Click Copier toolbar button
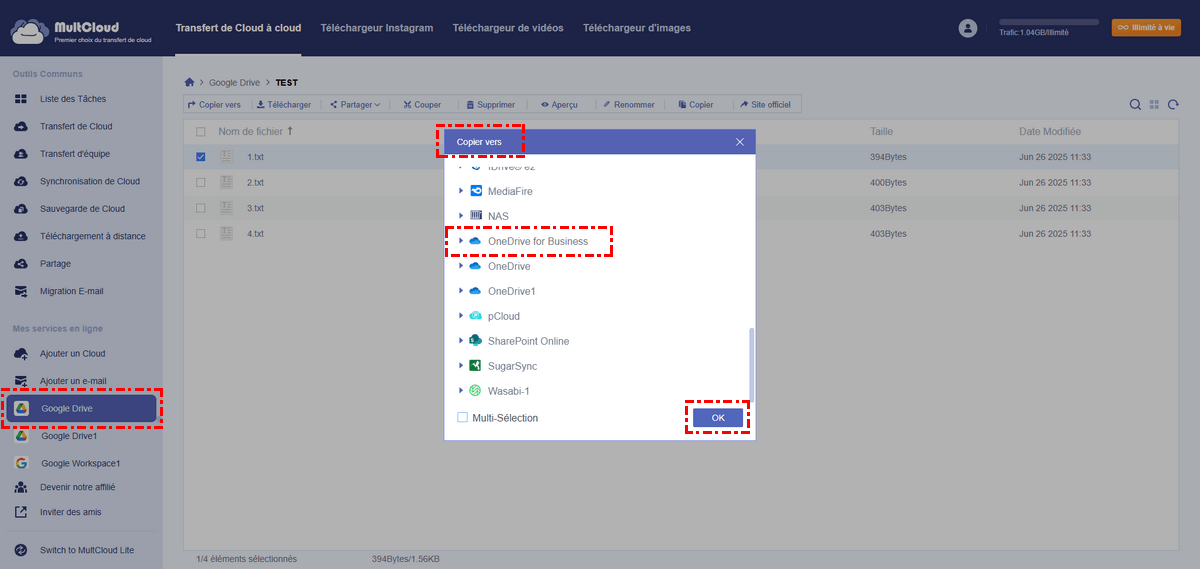 coord(695,105)
